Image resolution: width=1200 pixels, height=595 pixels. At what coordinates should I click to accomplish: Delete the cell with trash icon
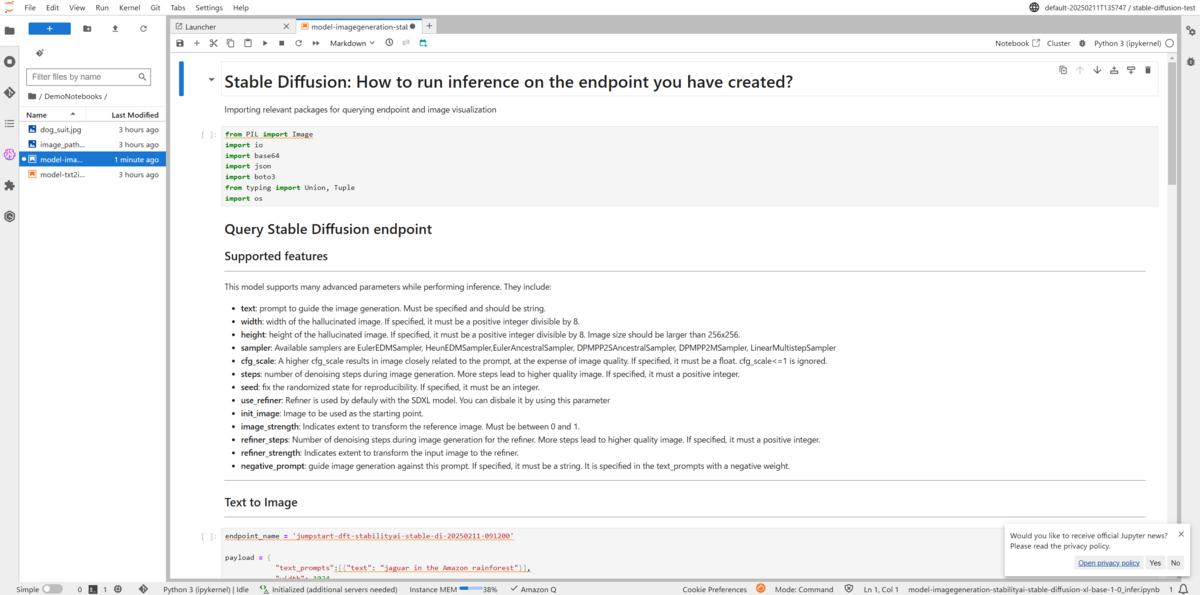(1148, 70)
